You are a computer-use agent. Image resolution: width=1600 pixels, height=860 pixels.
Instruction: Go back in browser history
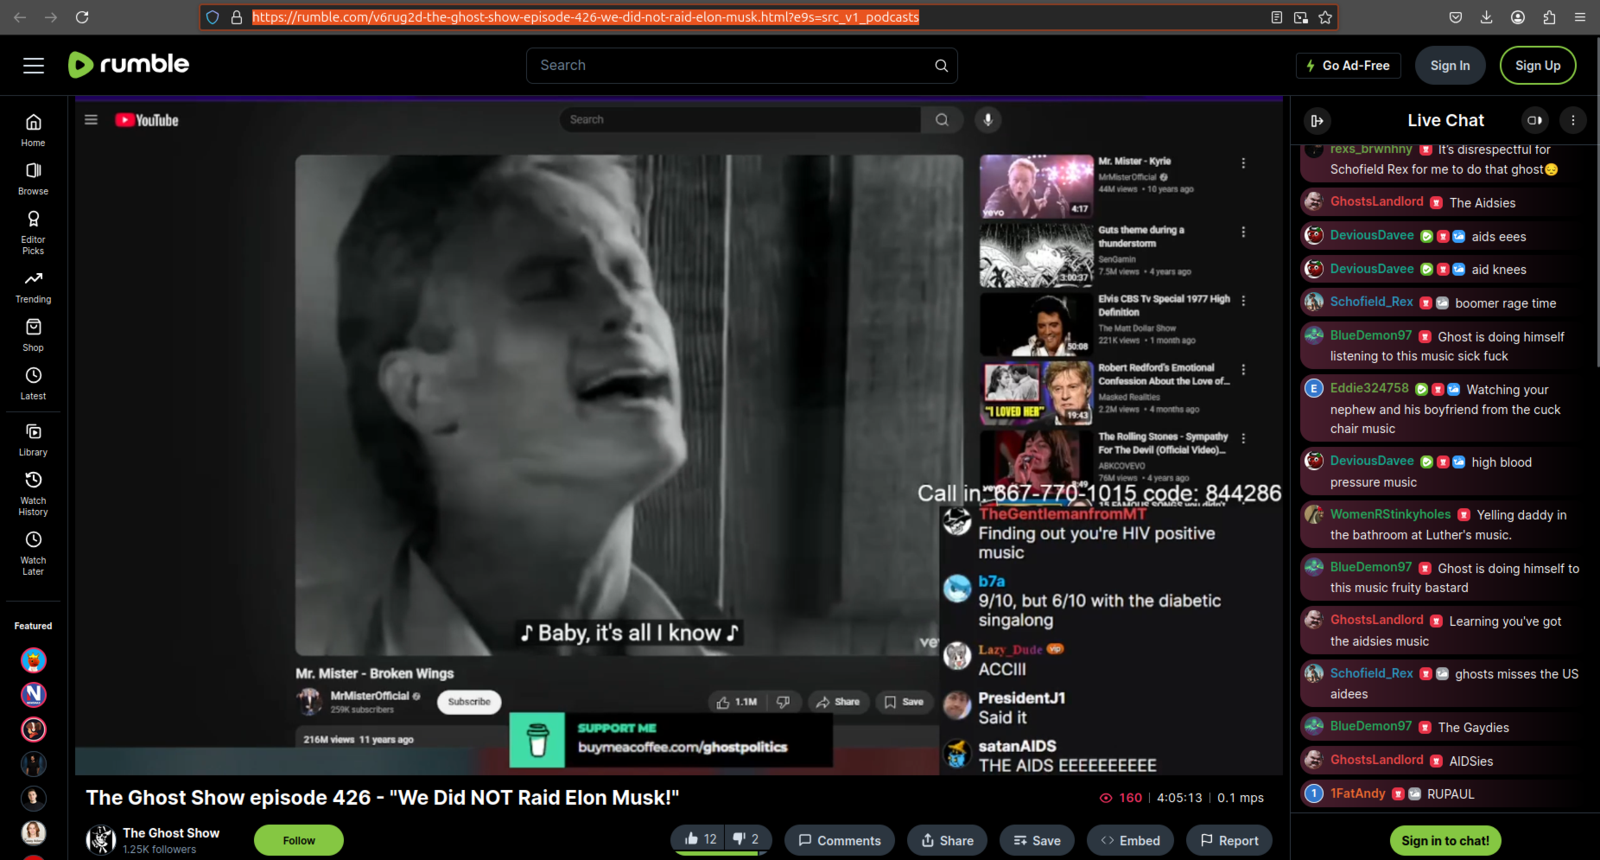click(20, 17)
